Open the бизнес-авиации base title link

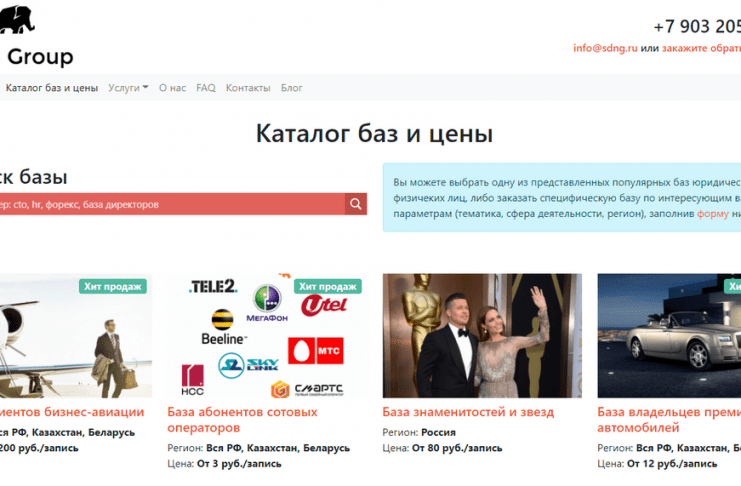(72, 412)
